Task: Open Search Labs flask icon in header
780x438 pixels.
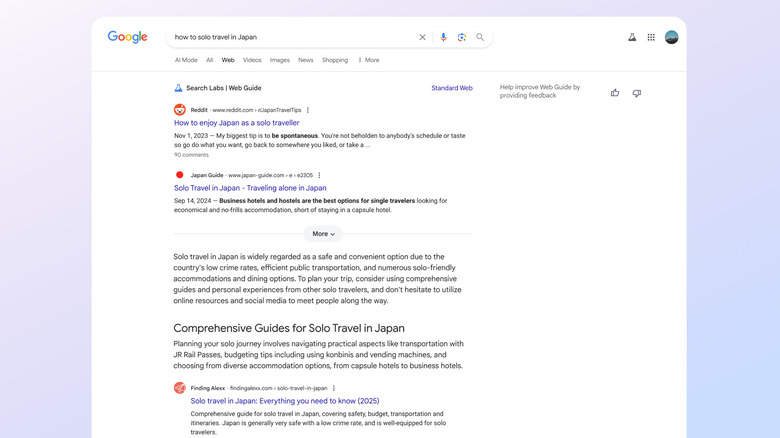Action: pos(632,37)
